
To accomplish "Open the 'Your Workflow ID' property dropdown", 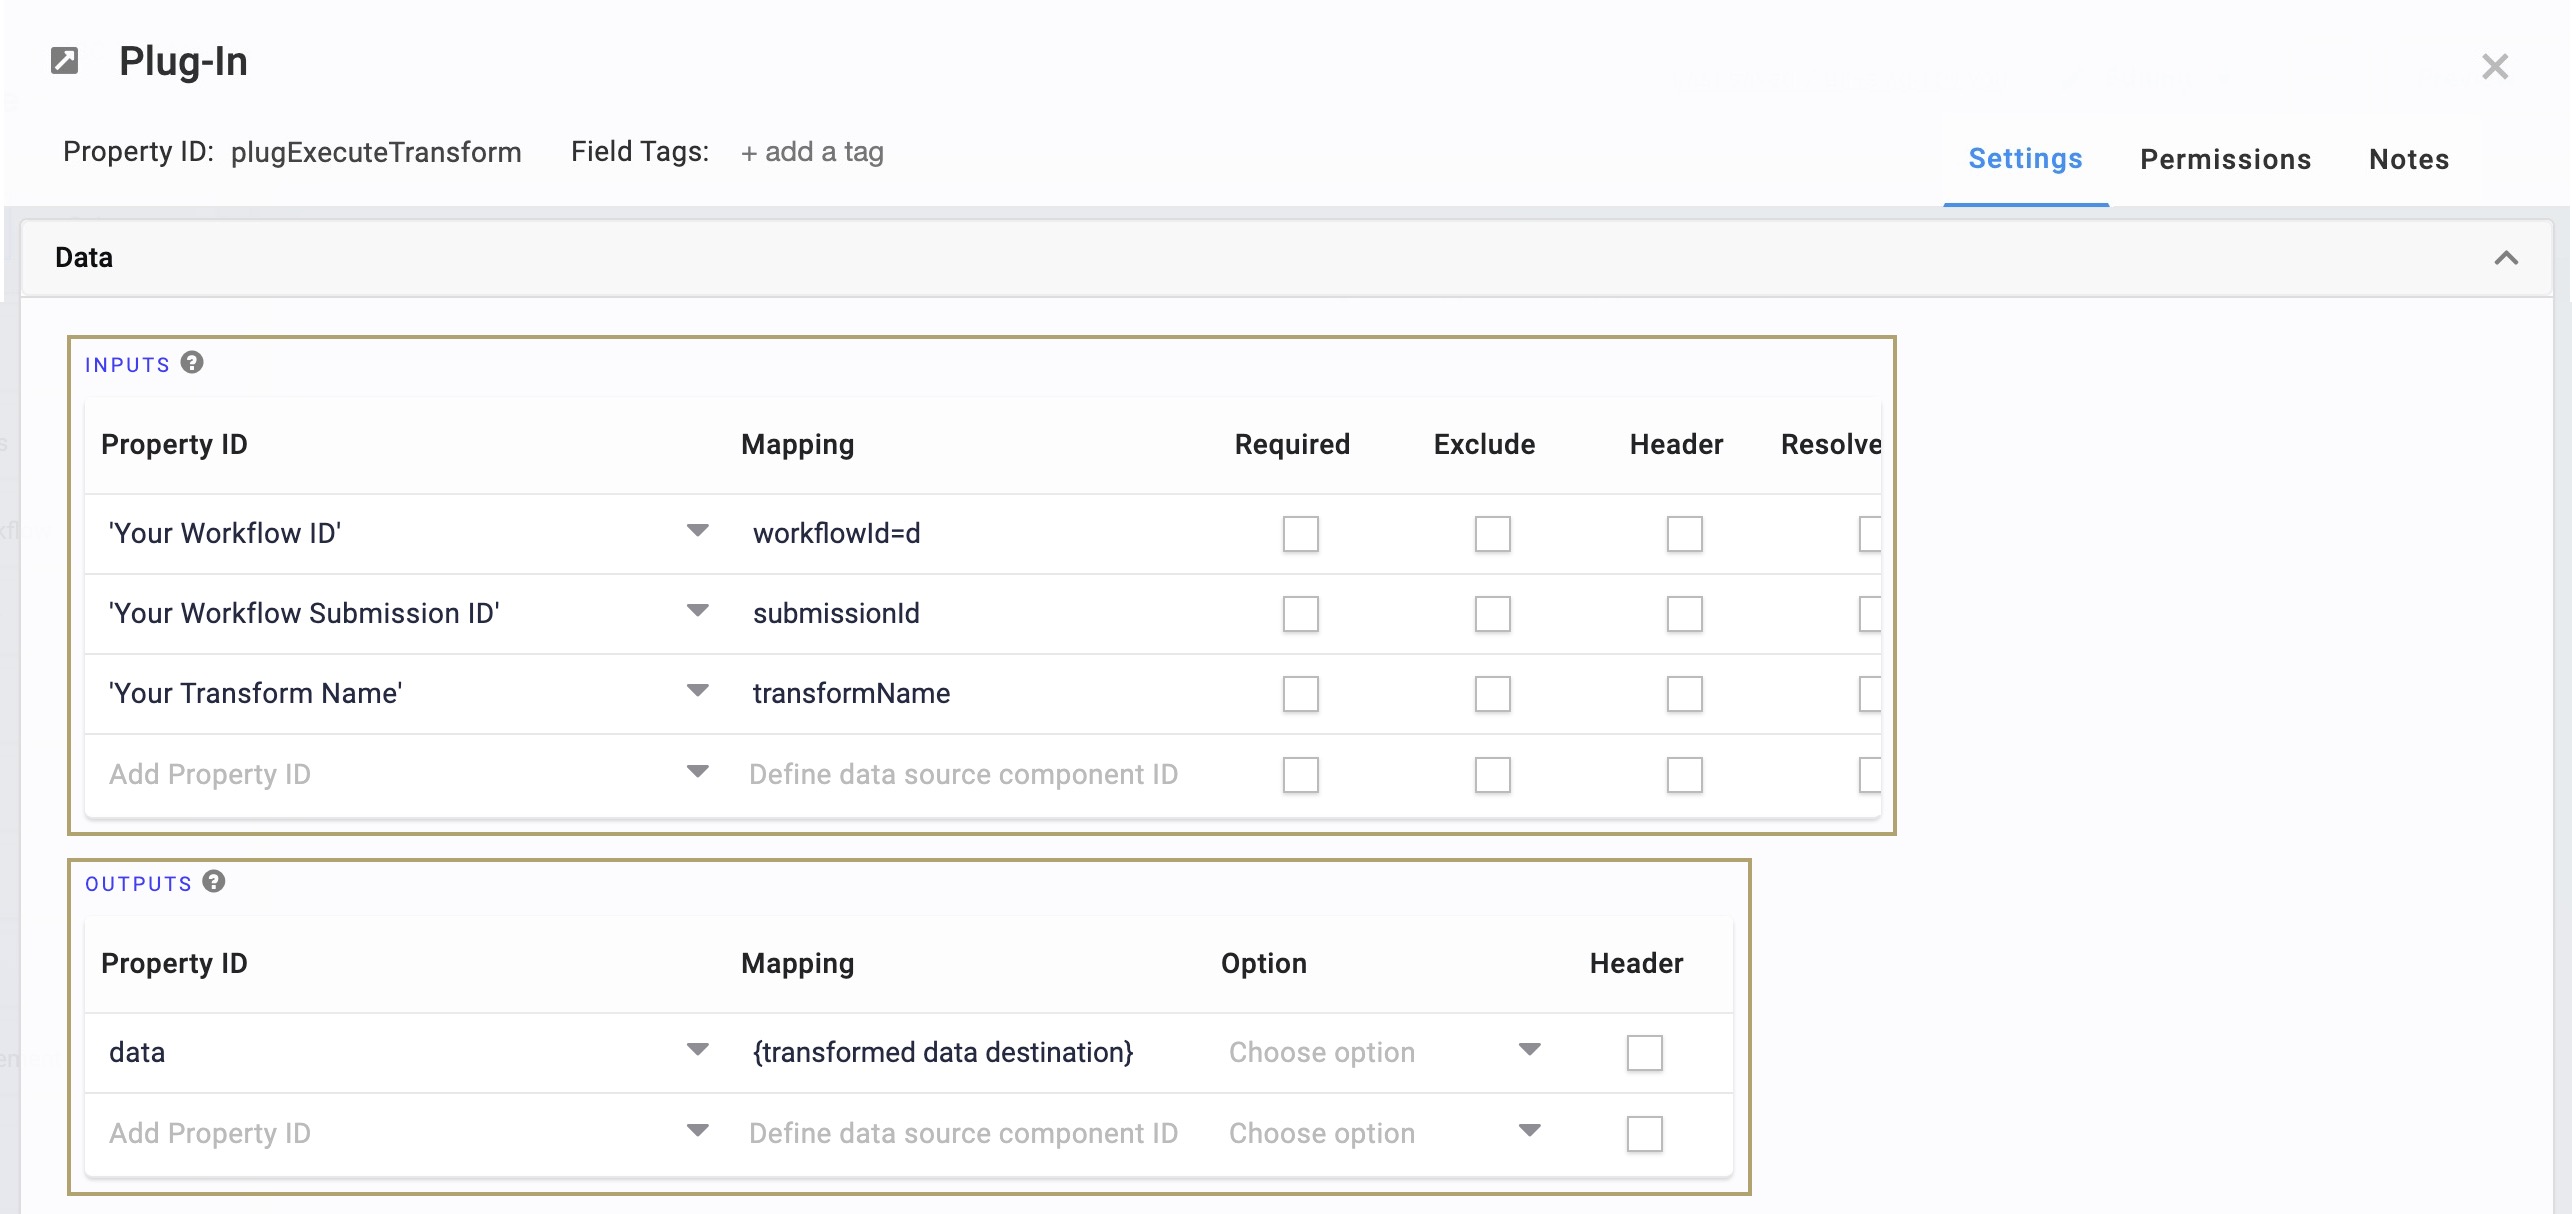I will coord(698,531).
